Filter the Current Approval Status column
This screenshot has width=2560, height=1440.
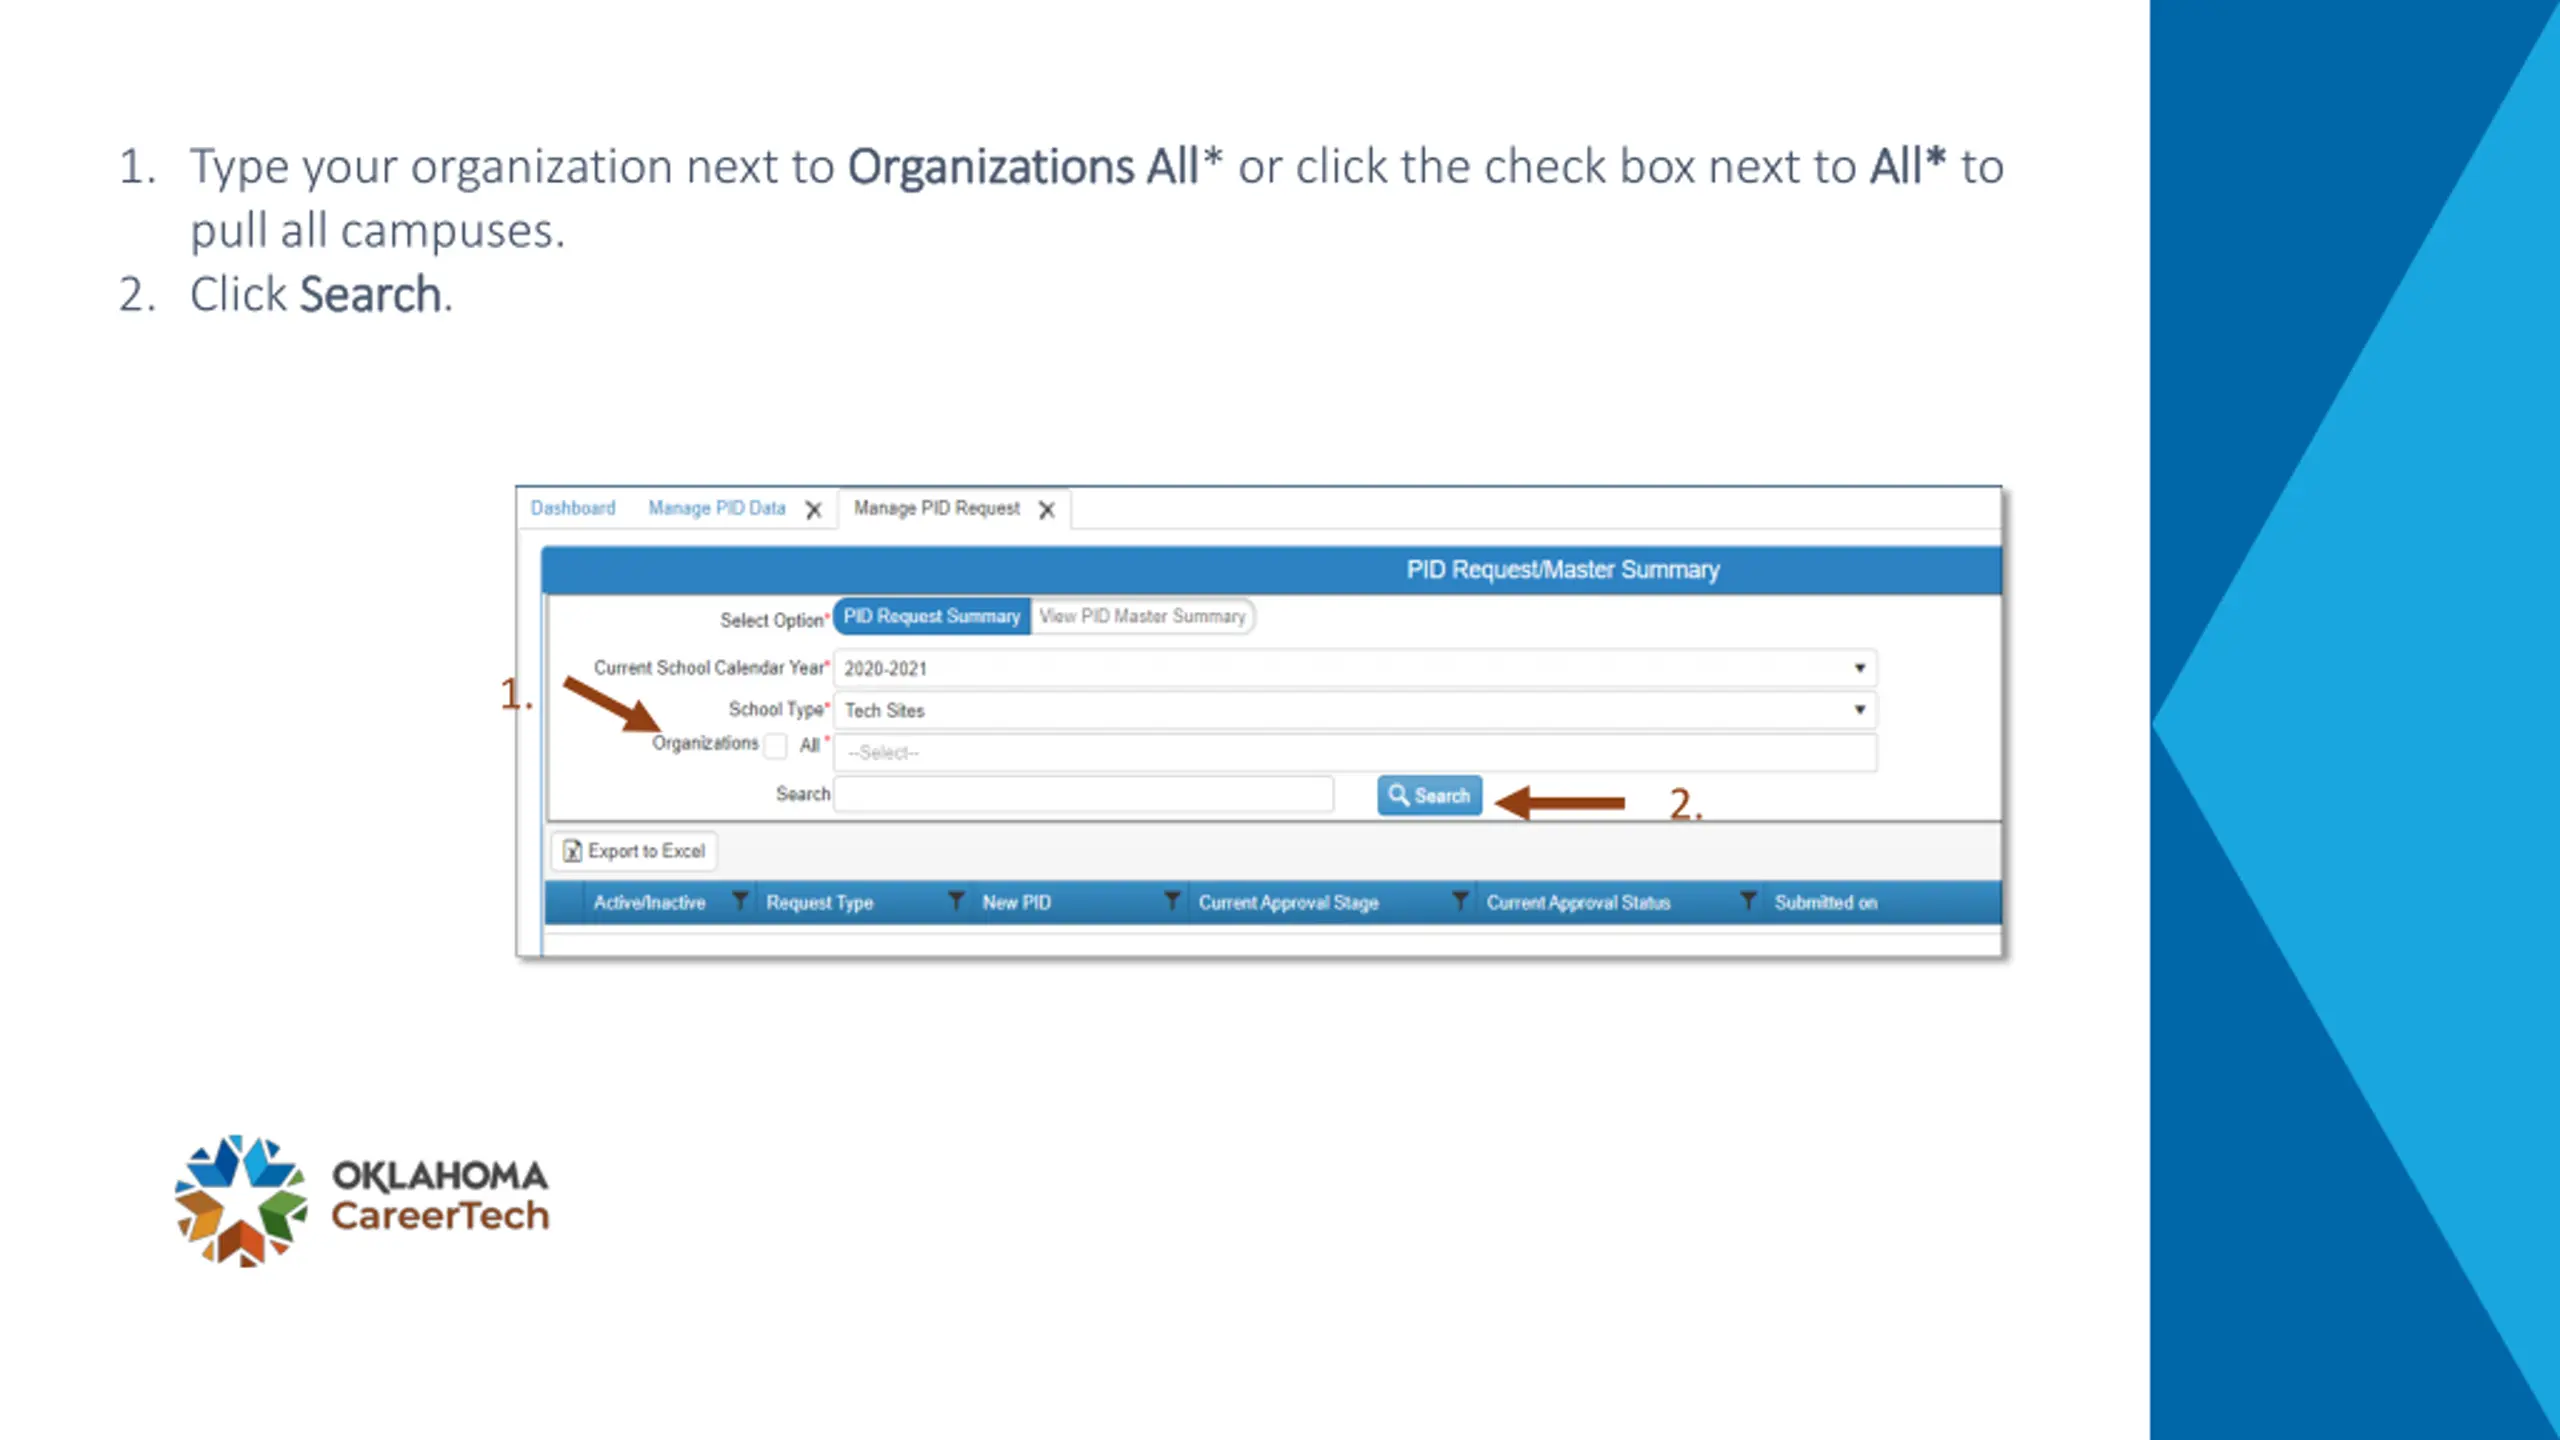1748,901
